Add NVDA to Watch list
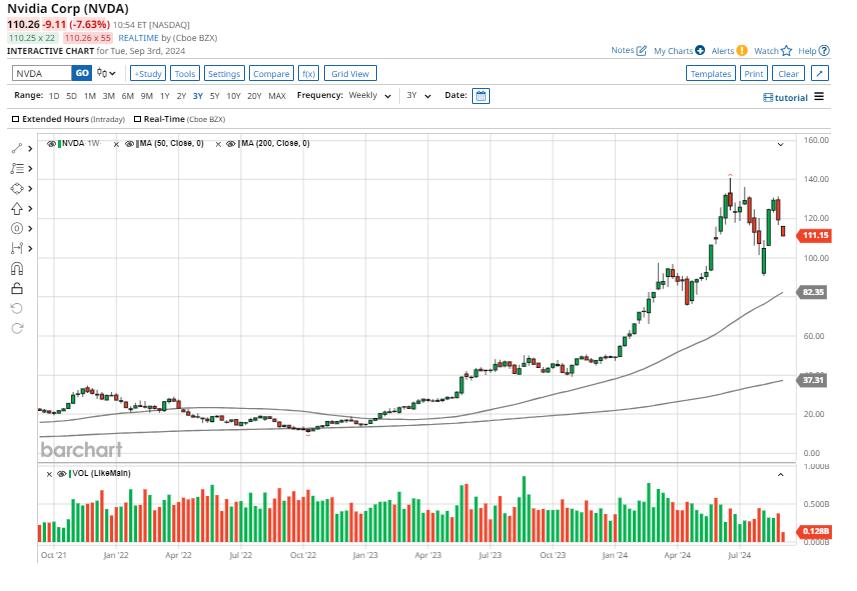This screenshot has height=591, width=857. 773,51
